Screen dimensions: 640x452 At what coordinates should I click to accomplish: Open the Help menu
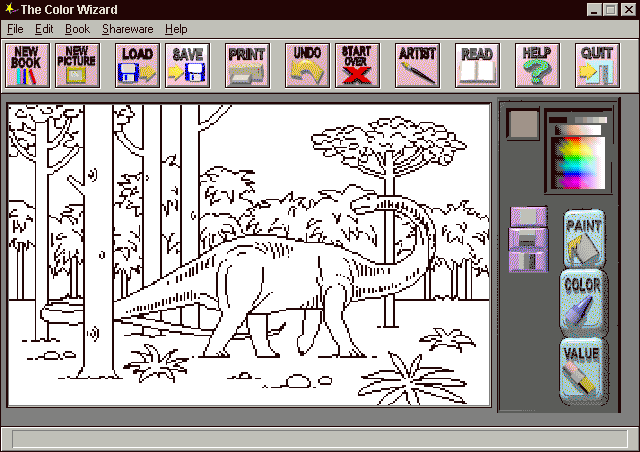pos(176,29)
